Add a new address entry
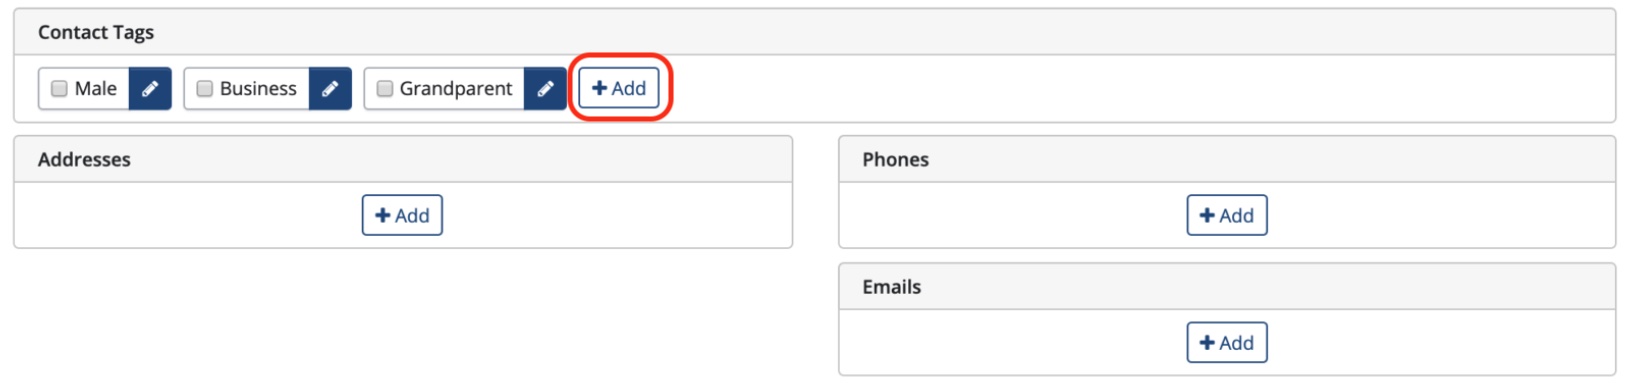1628x386 pixels. [x=402, y=215]
